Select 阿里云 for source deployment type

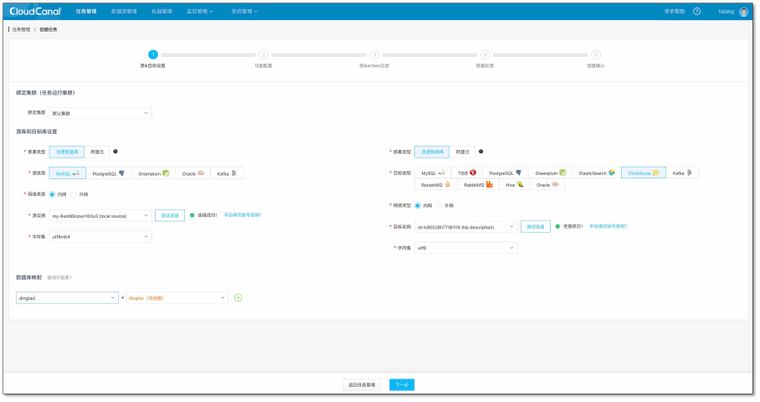click(97, 152)
